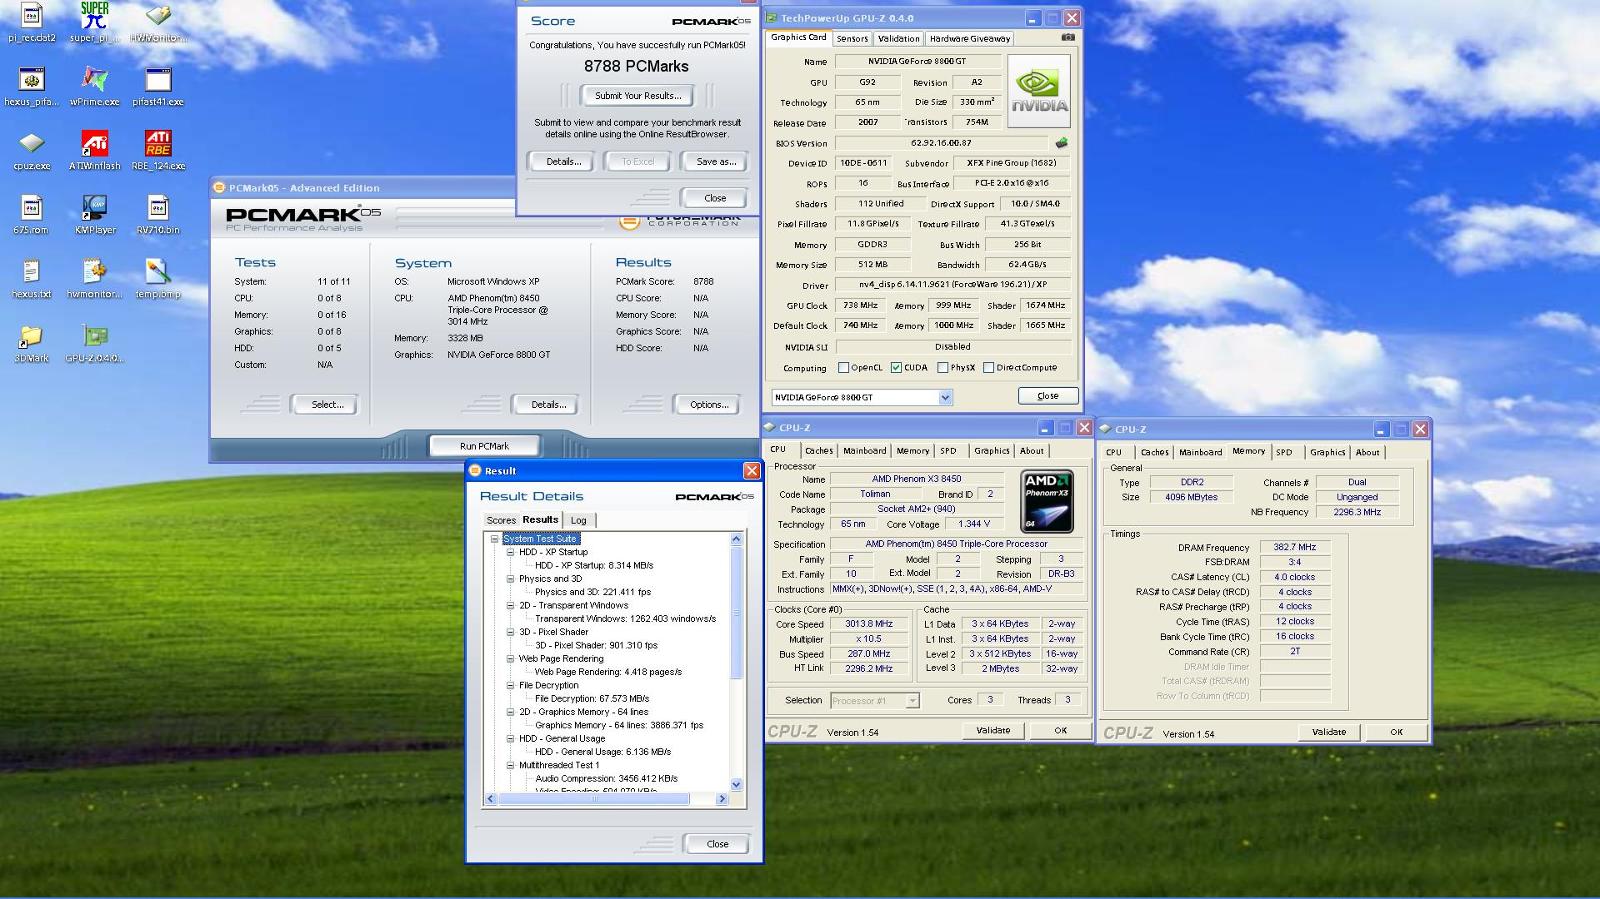
Task: Click Details button in Score window
Action: click(563, 161)
